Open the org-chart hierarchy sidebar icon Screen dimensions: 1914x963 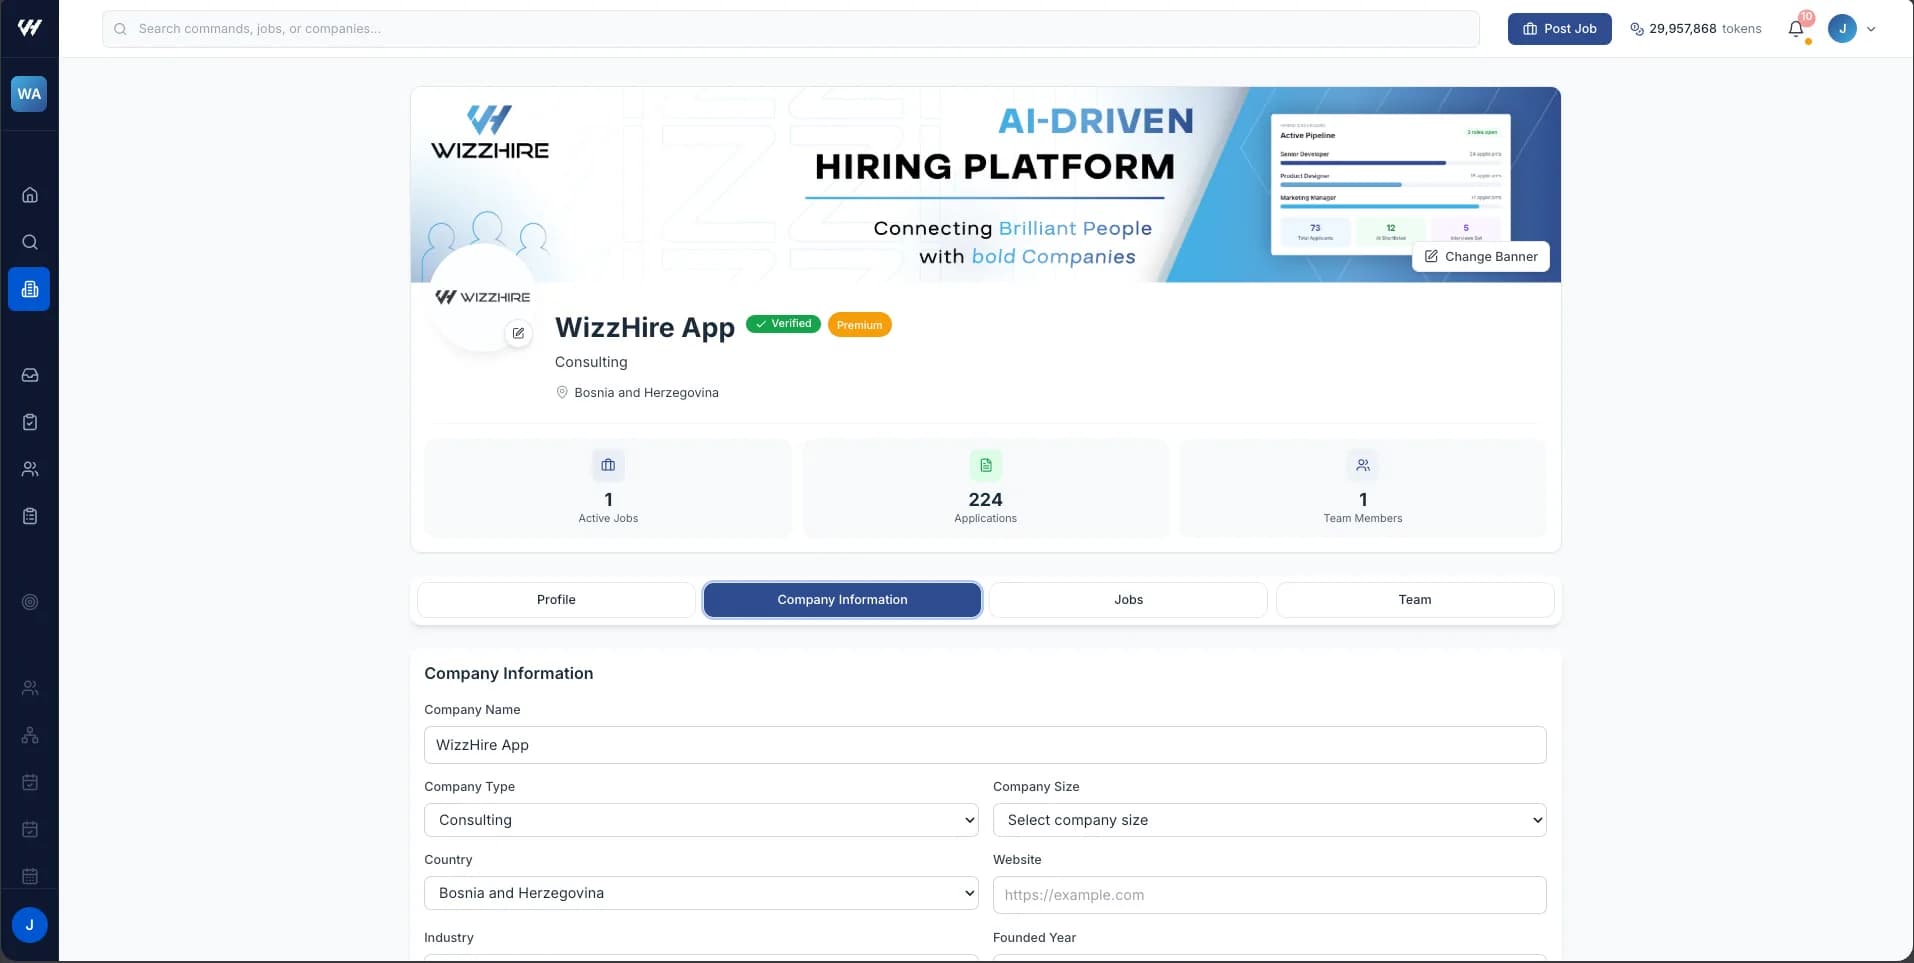30,735
